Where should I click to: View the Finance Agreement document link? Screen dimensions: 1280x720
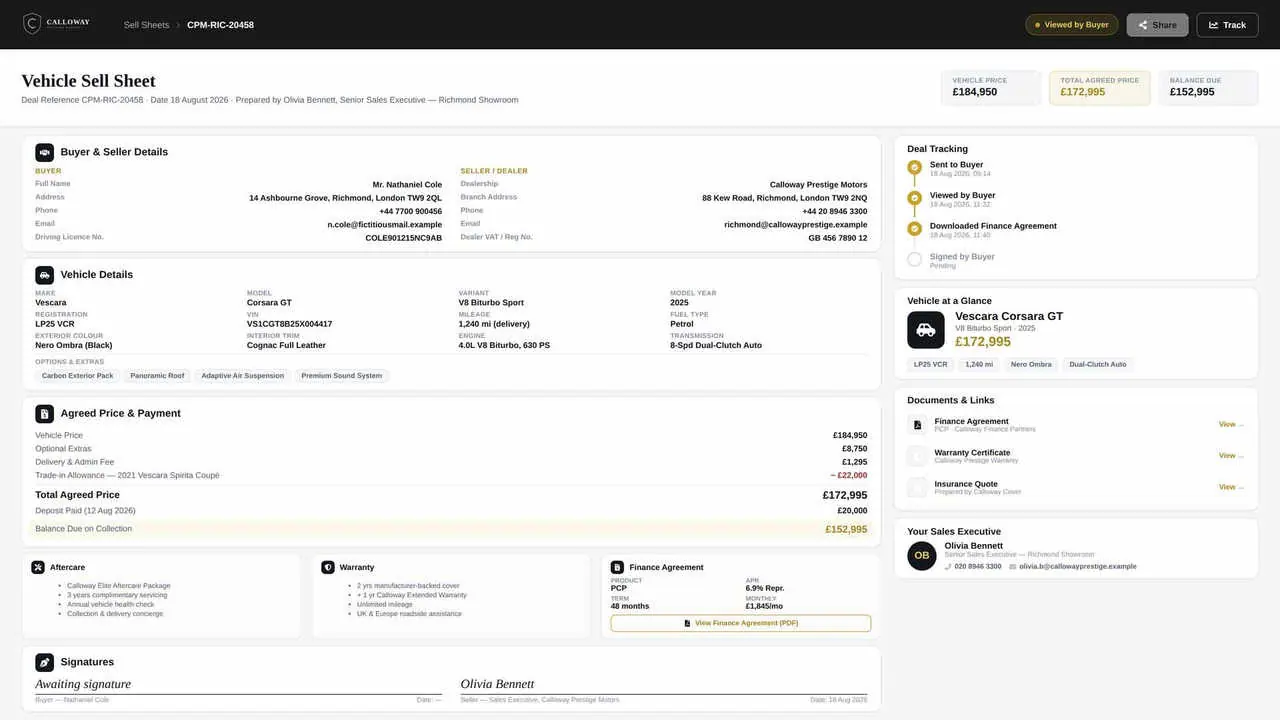click(x=1231, y=425)
